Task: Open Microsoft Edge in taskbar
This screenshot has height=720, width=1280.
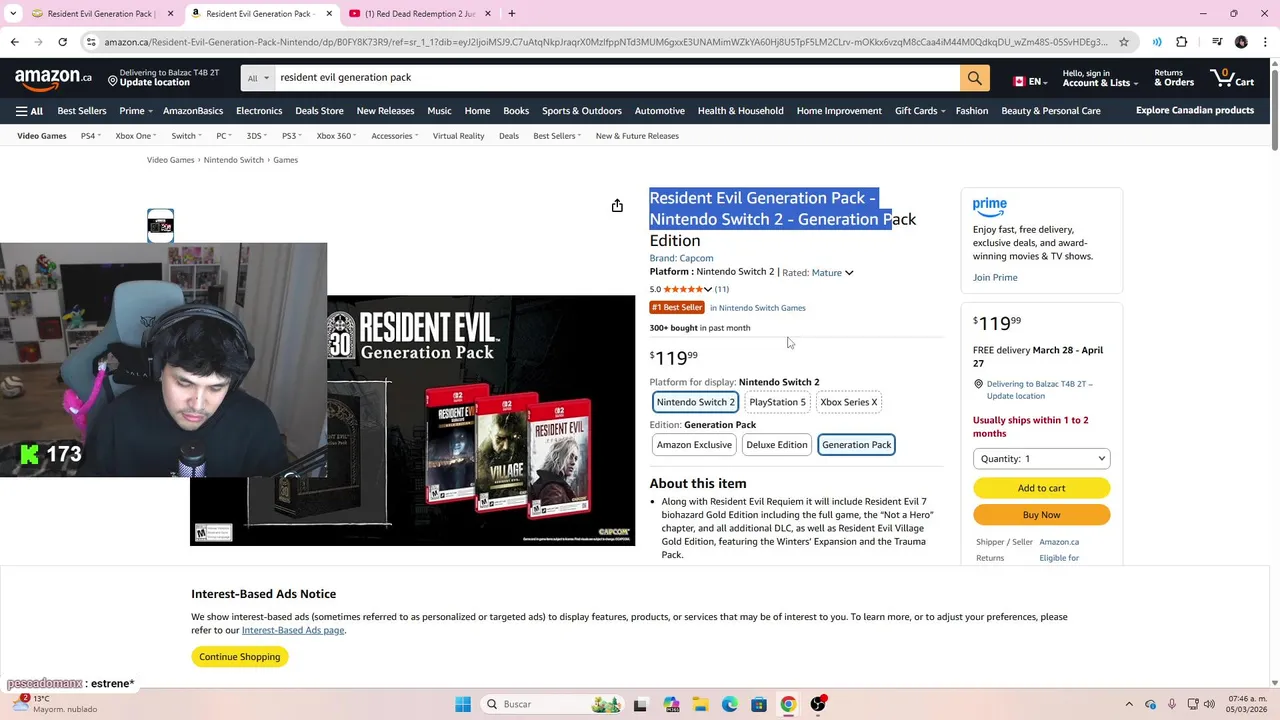Action: [x=730, y=704]
